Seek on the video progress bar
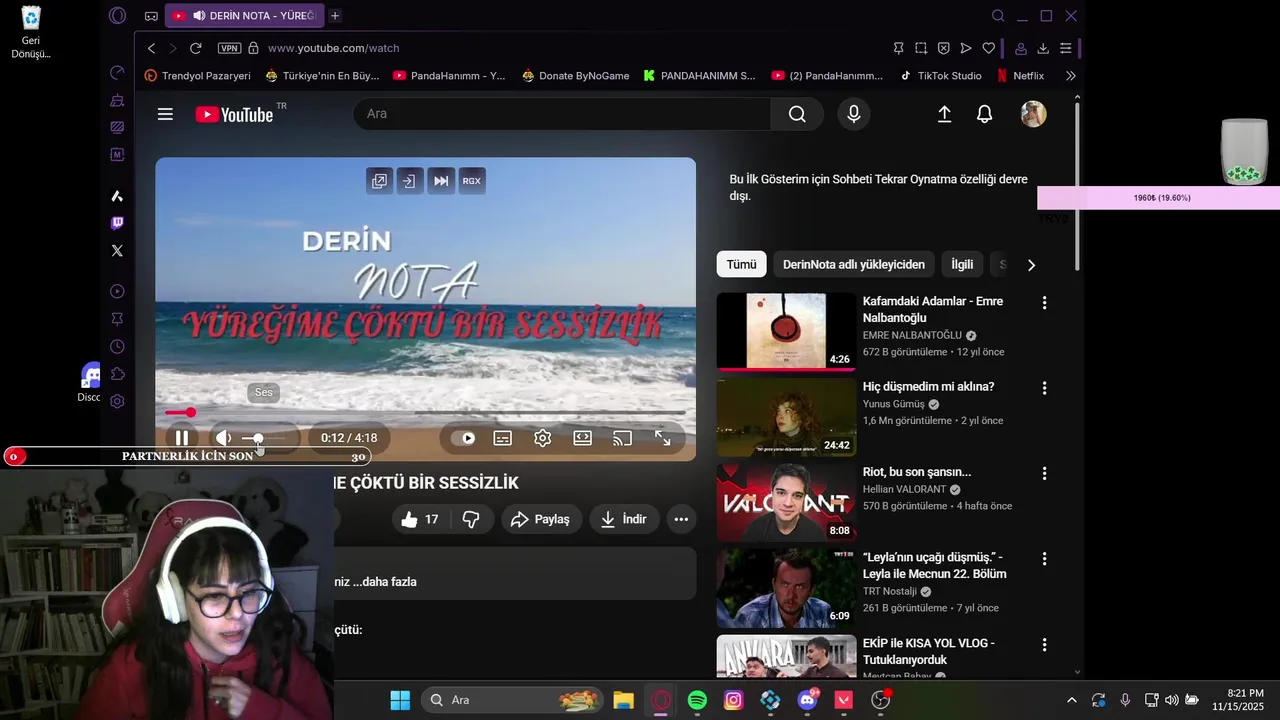Viewport: 1280px width, 720px height. [426, 412]
